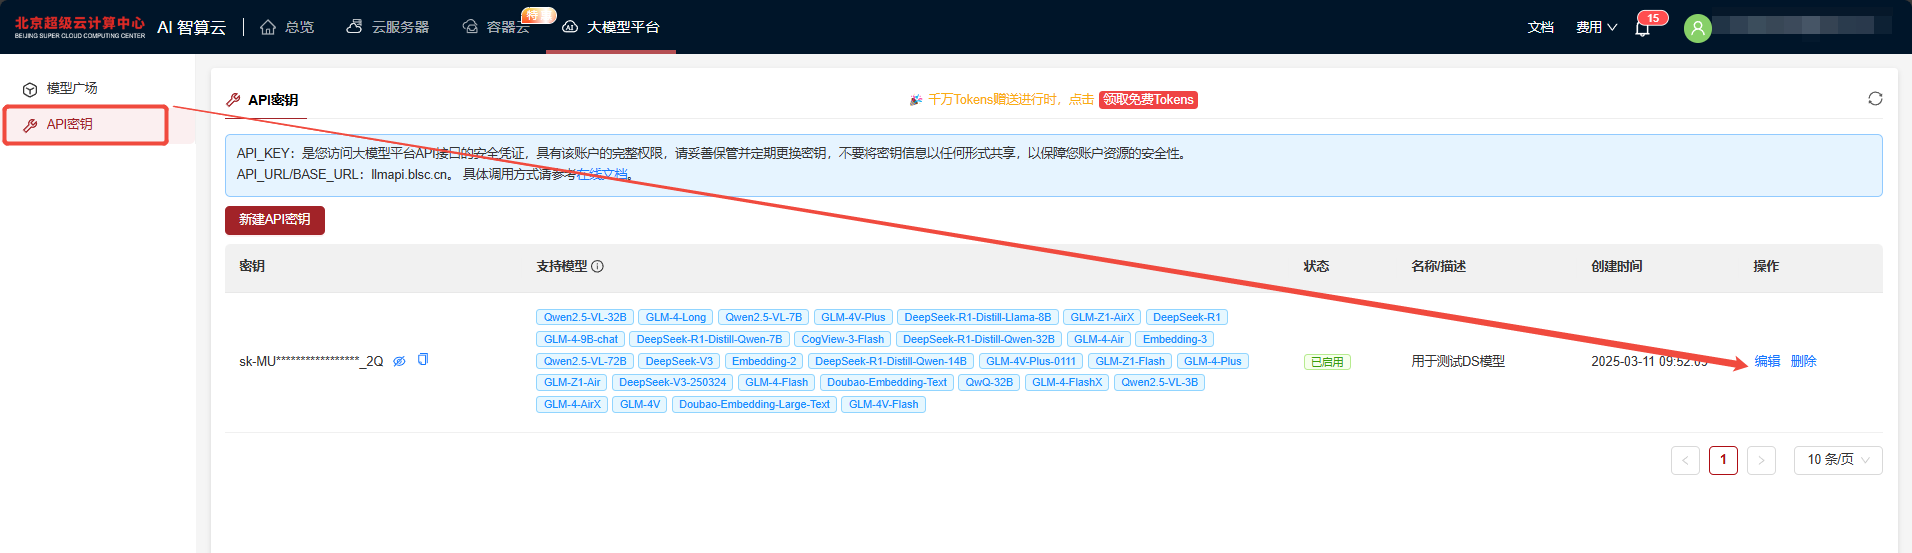Click the 密钥 column header
The width and height of the screenshot is (1912, 553).
(x=252, y=267)
